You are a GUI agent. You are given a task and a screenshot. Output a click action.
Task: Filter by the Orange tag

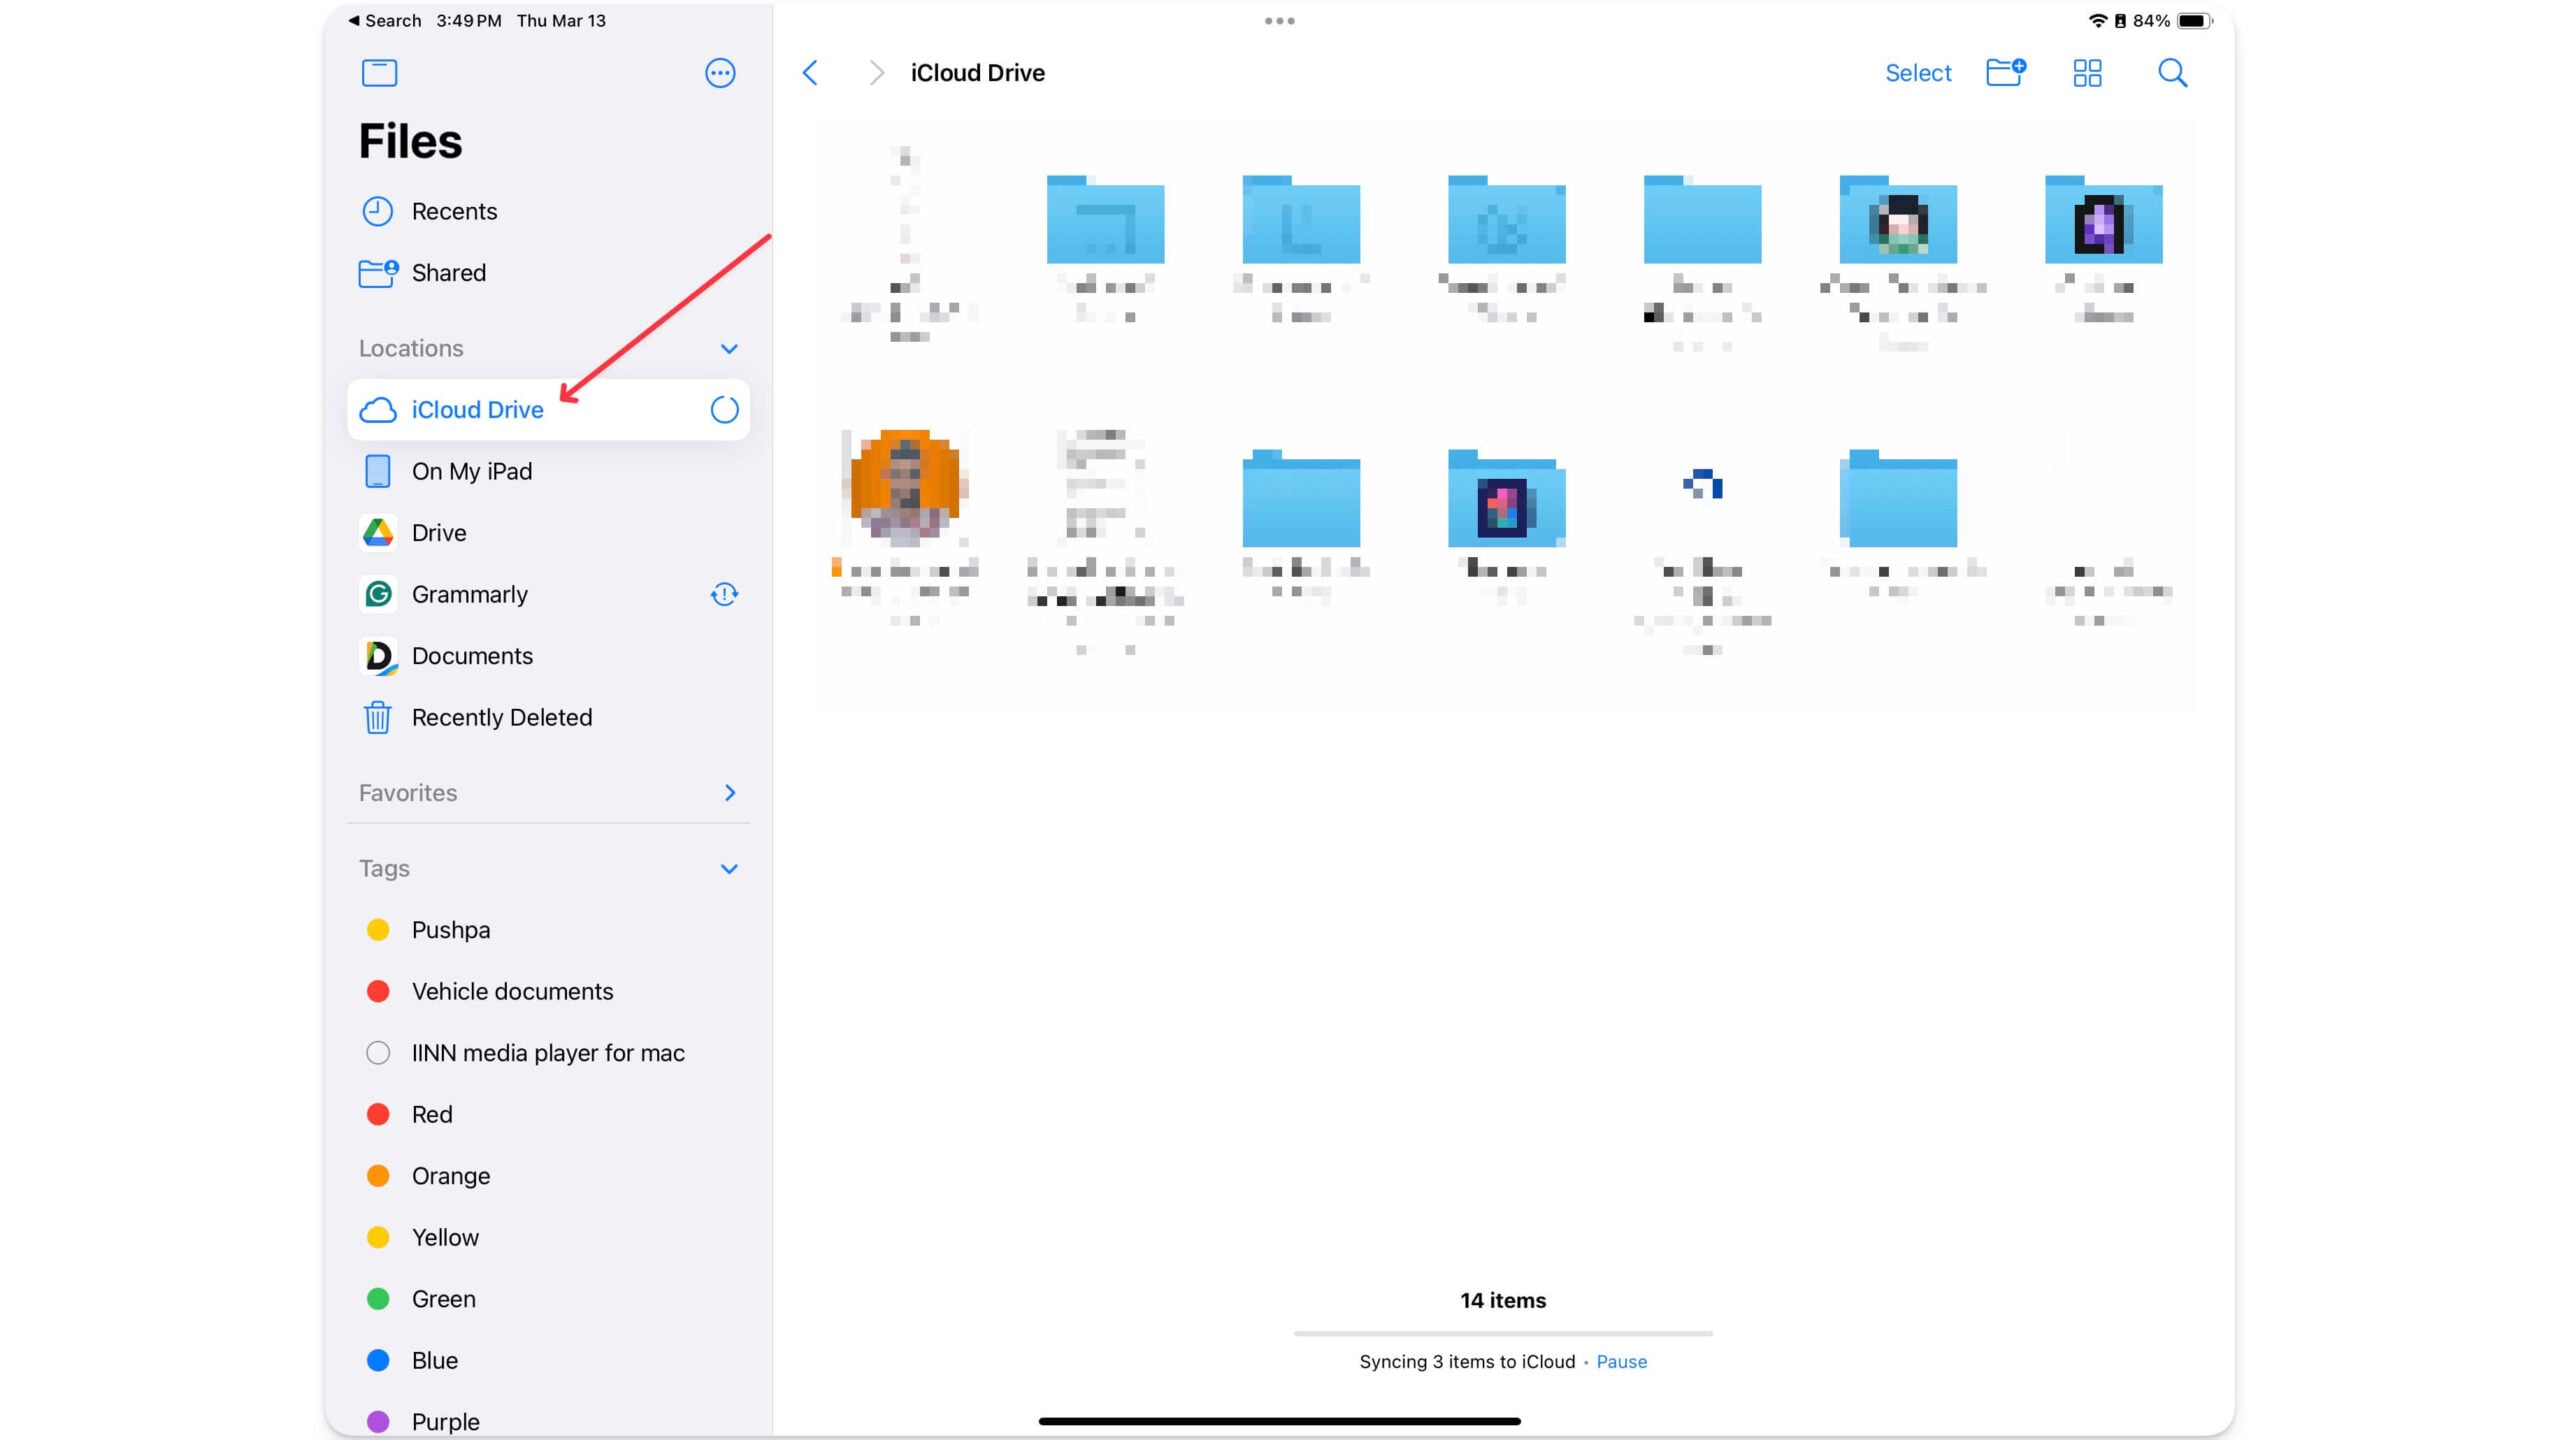(548, 1176)
